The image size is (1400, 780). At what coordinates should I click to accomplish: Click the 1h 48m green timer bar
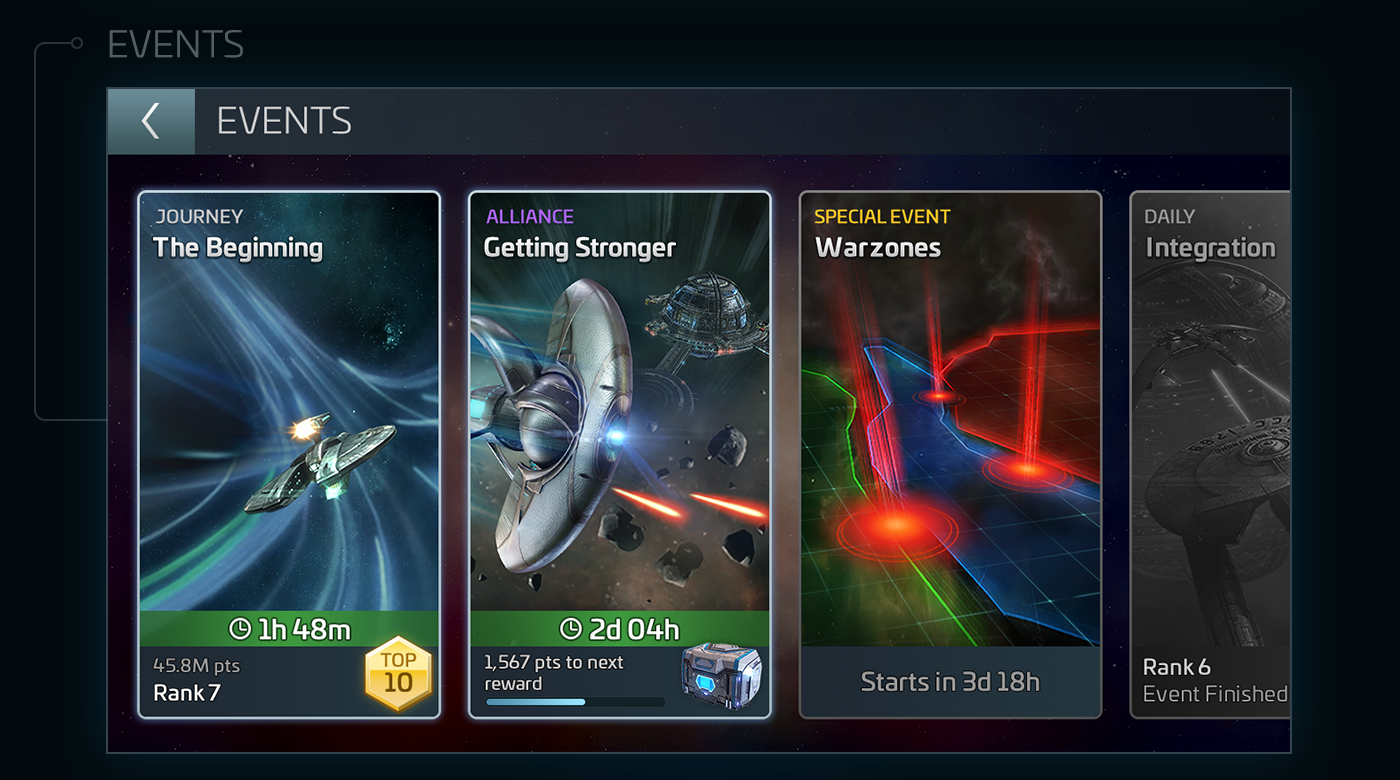click(289, 629)
